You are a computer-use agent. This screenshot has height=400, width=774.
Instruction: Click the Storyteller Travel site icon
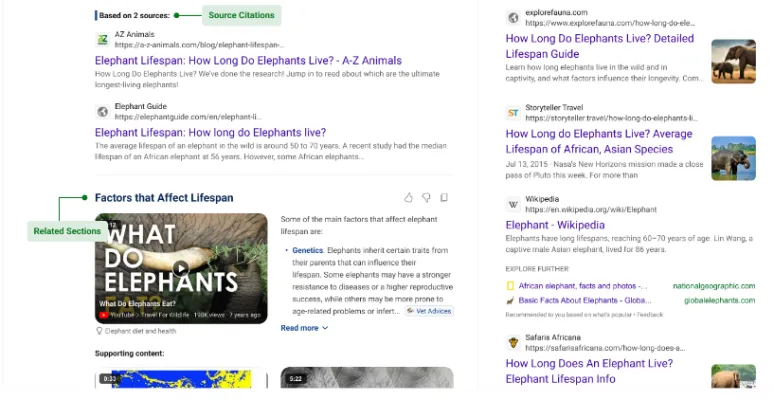coord(513,112)
